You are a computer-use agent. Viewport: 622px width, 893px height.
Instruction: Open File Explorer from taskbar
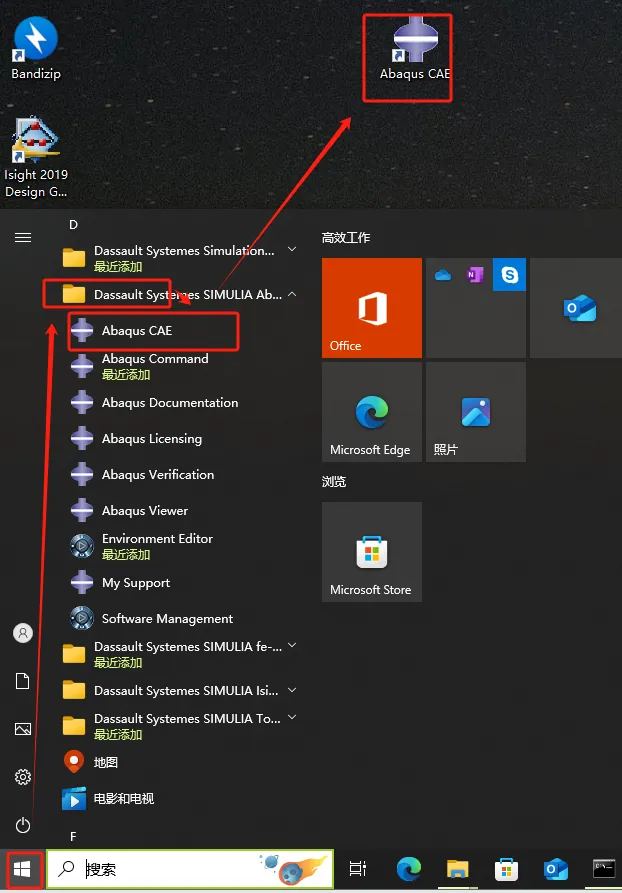click(457, 869)
